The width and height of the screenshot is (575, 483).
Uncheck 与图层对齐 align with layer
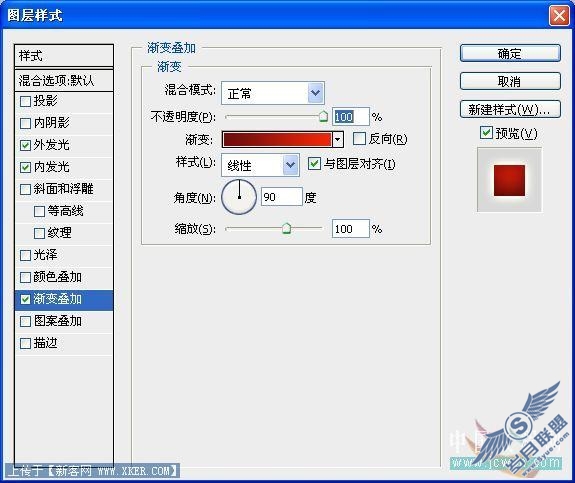click(314, 163)
